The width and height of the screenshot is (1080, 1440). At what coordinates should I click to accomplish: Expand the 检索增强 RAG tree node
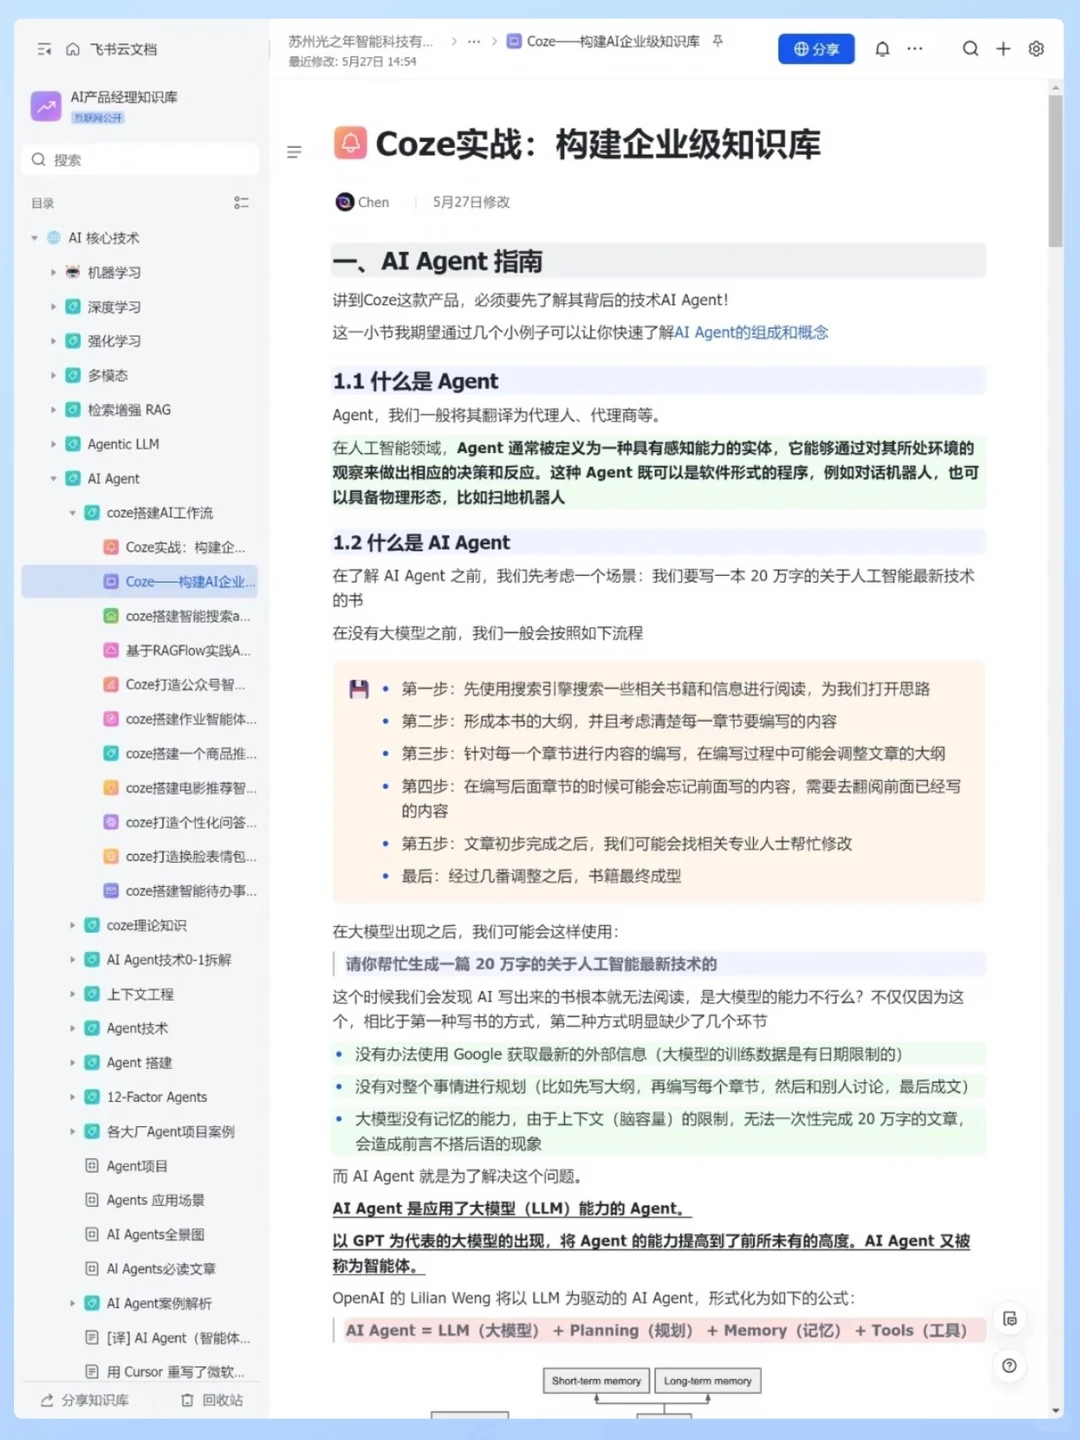pyautogui.click(x=53, y=410)
